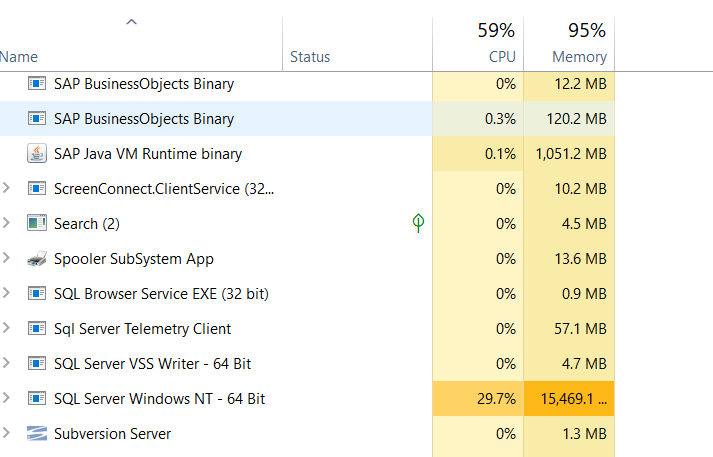This screenshot has height=457, width=713.
Task: Expand the Search (2) process group
Action: [x=7, y=223]
